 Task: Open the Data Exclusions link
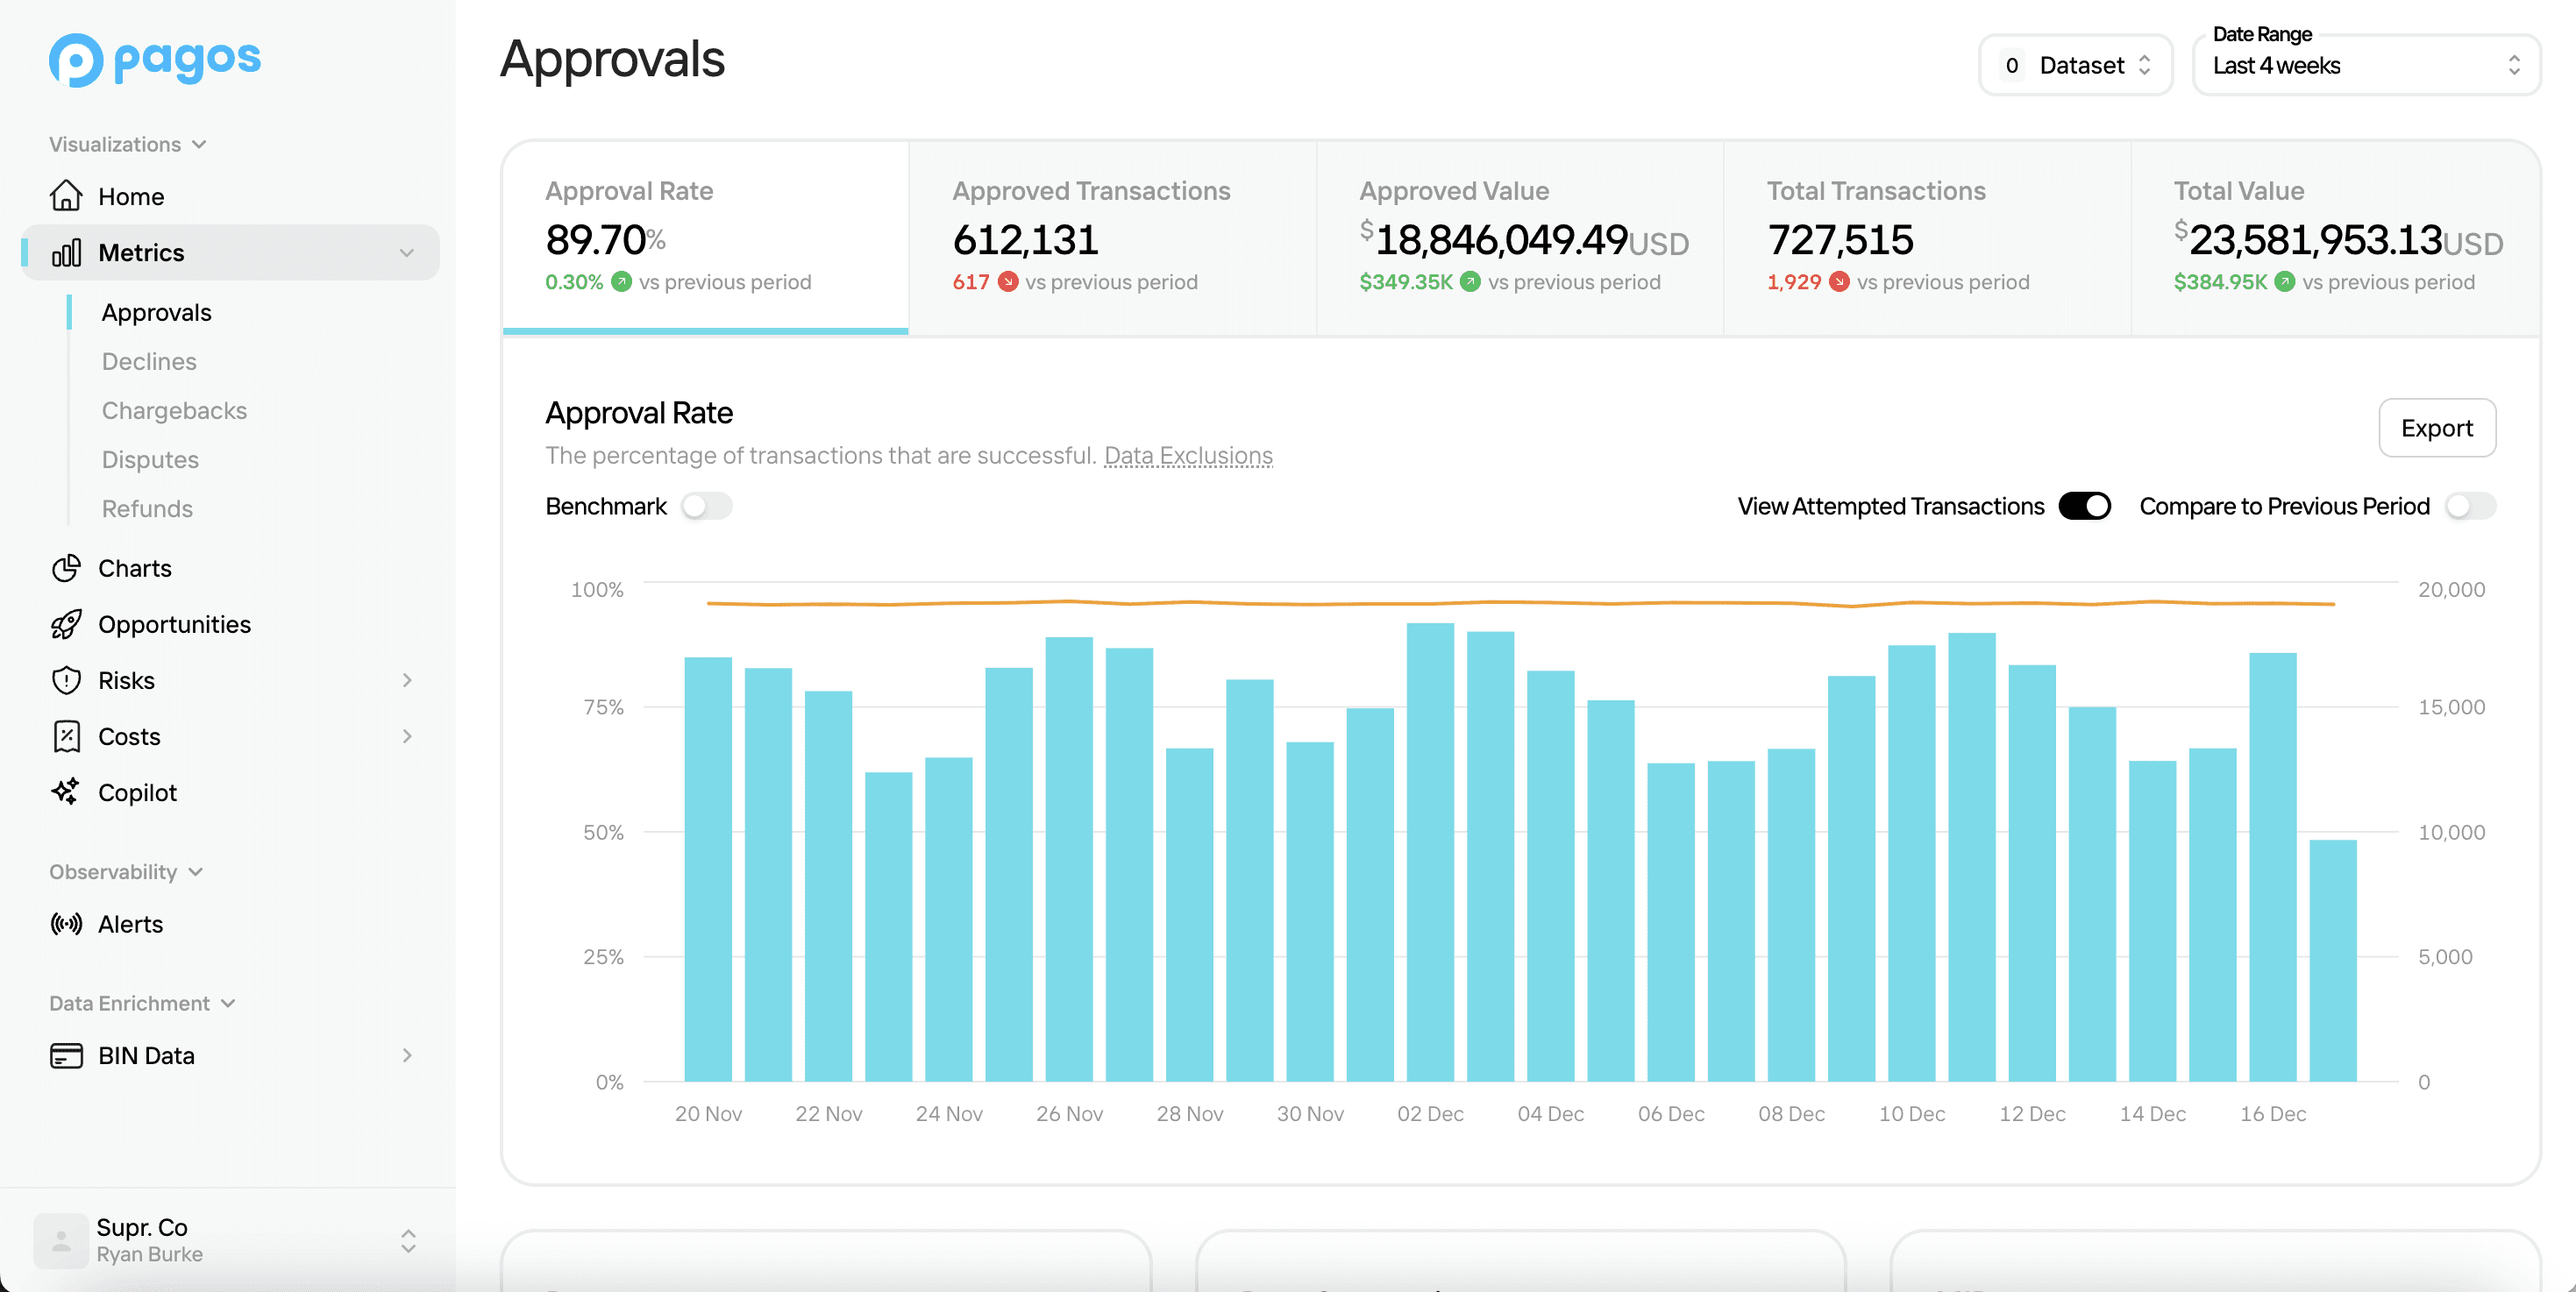tap(1188, 455)
